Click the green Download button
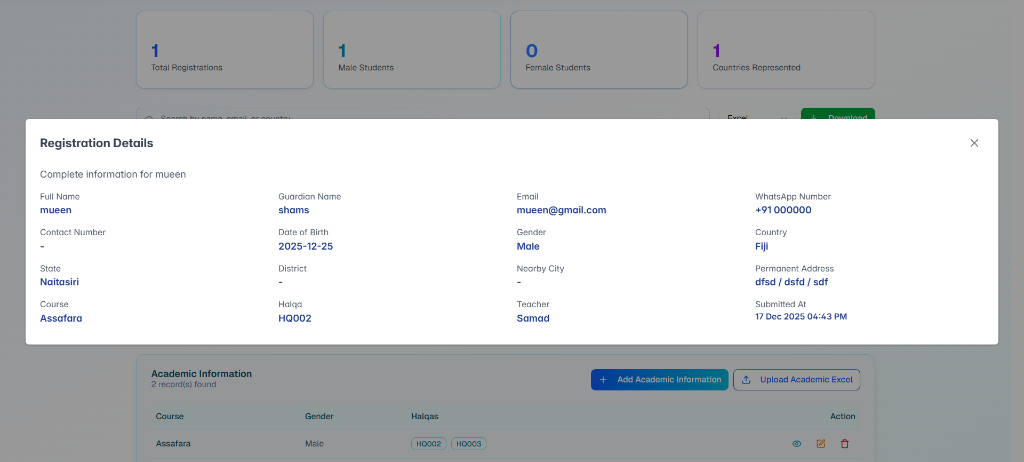This screenshot has height=462, width=1024. (837, 115)
